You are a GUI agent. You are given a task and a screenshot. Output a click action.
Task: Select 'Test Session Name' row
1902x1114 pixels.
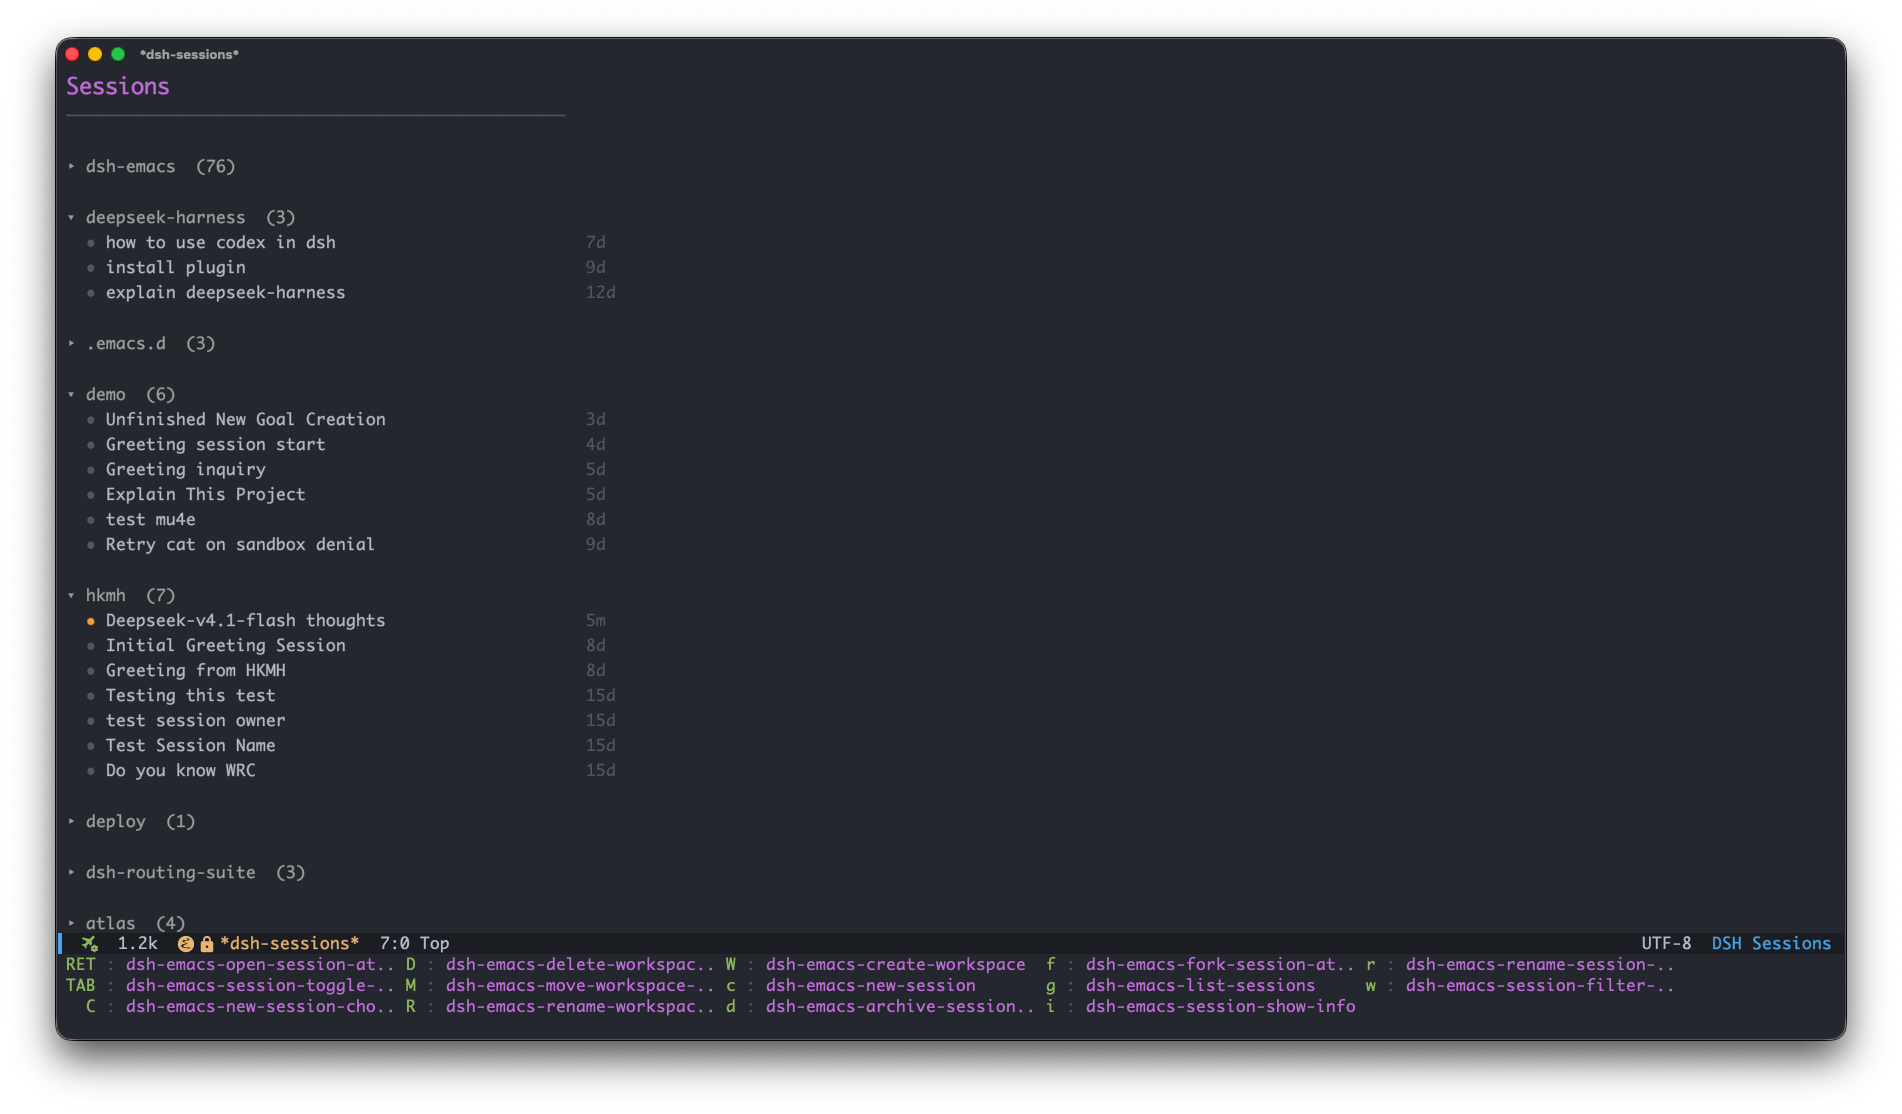pos(190,745)
